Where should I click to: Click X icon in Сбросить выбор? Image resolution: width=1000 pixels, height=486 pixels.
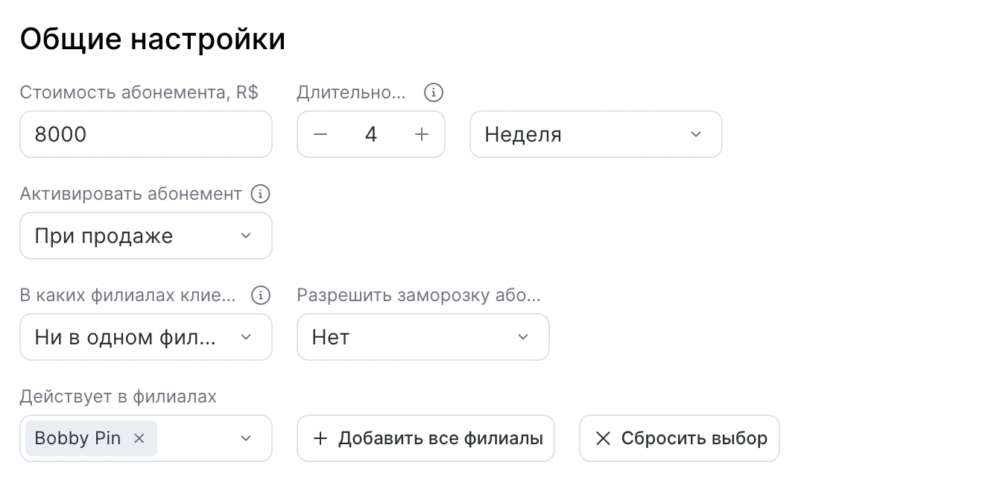click(x=602, y=438)
